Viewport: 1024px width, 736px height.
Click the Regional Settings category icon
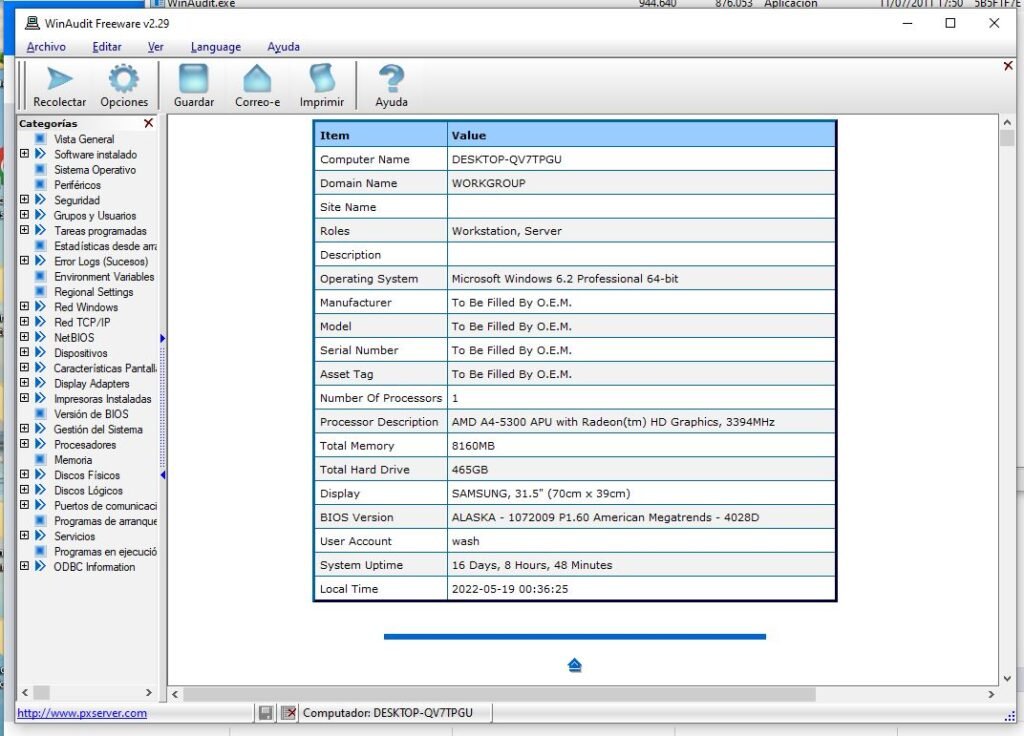pyautogui.click(x=40, y=291)
